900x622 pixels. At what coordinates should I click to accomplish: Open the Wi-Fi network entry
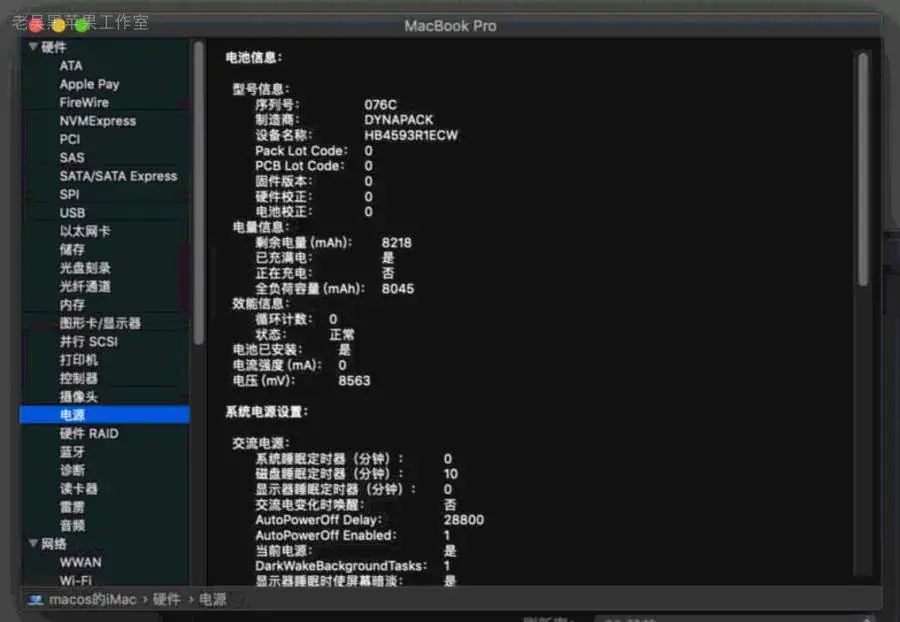(76, 580)
